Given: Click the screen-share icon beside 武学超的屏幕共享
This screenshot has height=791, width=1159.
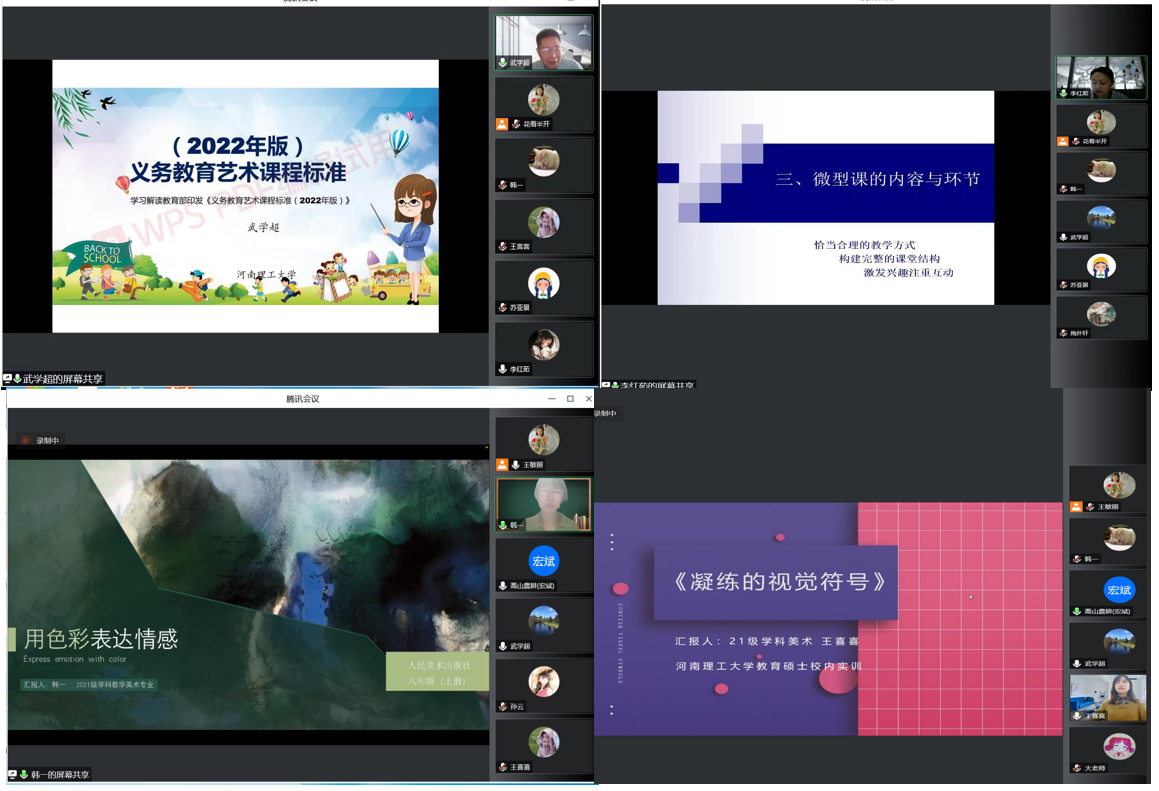Looking at the screenshot, I should (x=8, y=379).
